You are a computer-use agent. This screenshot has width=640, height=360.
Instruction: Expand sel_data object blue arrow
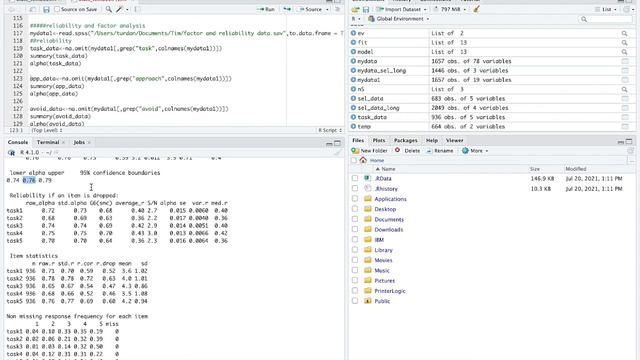353,98
